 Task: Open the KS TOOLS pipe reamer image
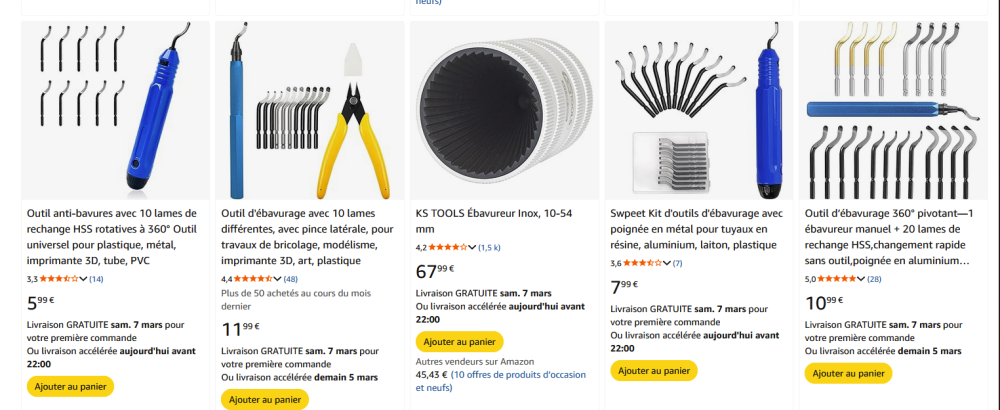[504, 110]
